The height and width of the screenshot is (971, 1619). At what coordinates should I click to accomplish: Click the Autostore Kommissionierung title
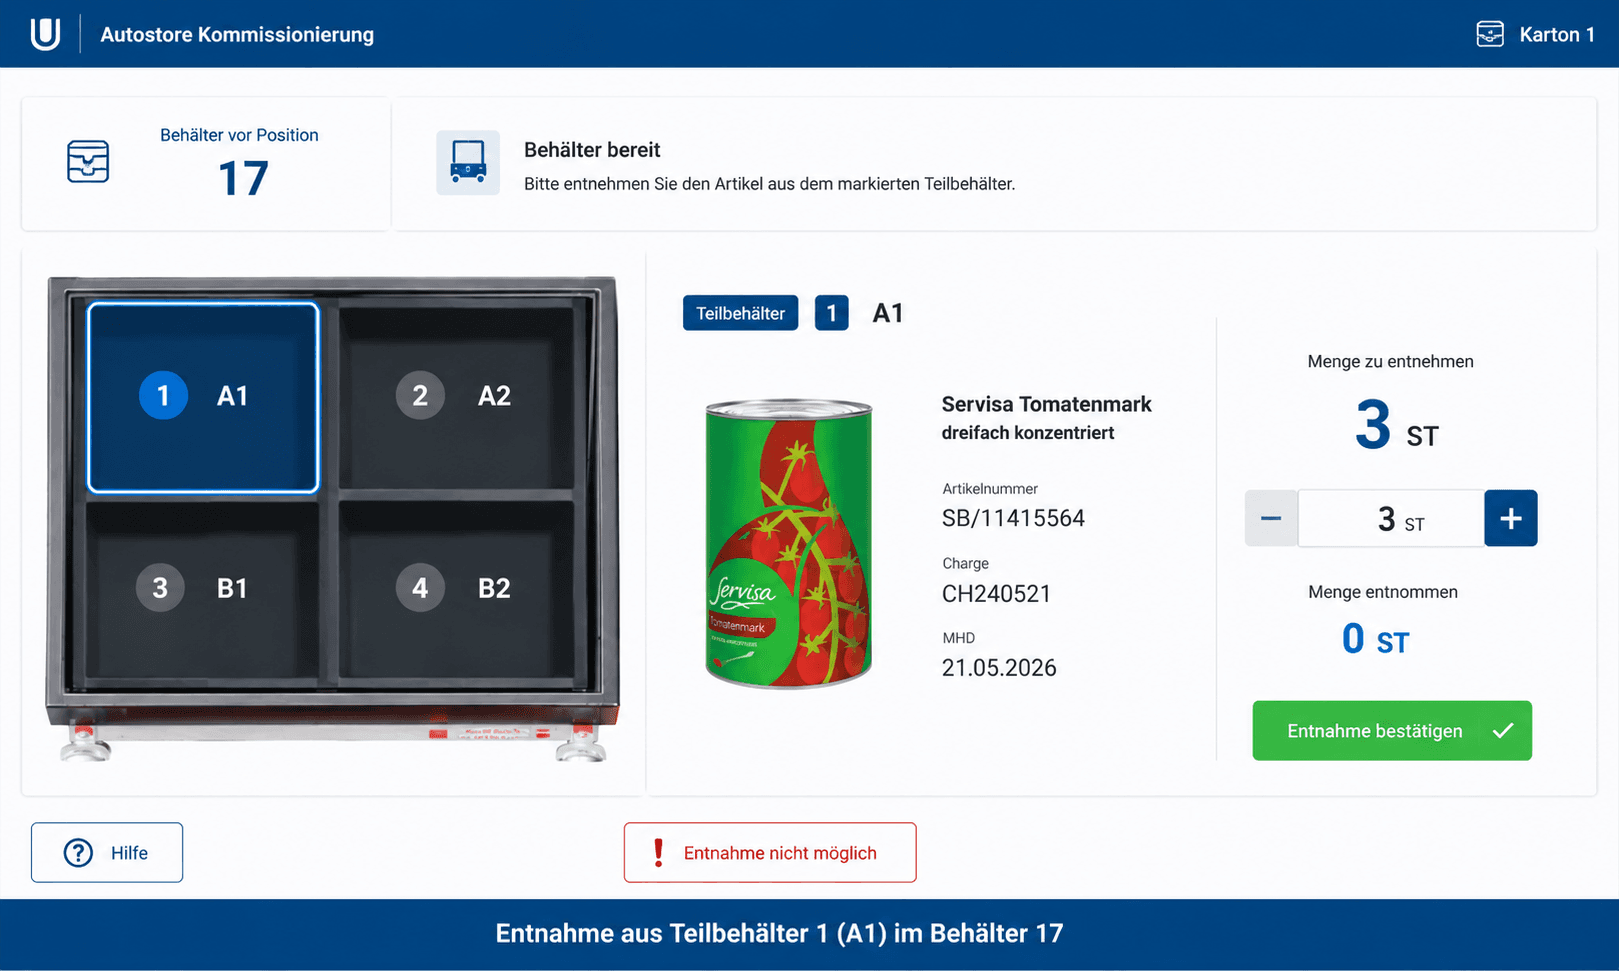pyautogui.click(x=237, y=34)
